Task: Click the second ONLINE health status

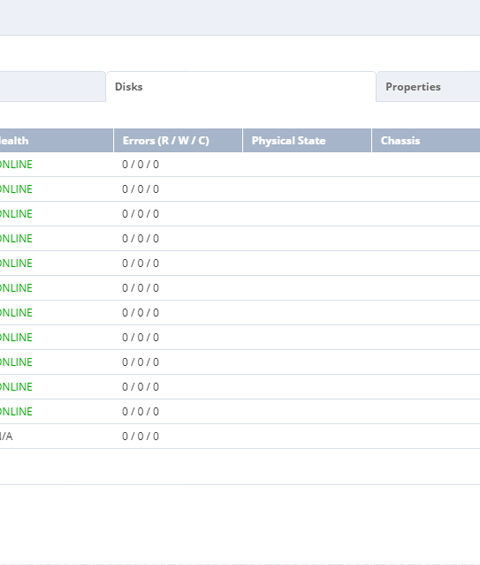Action: (16, 189)
